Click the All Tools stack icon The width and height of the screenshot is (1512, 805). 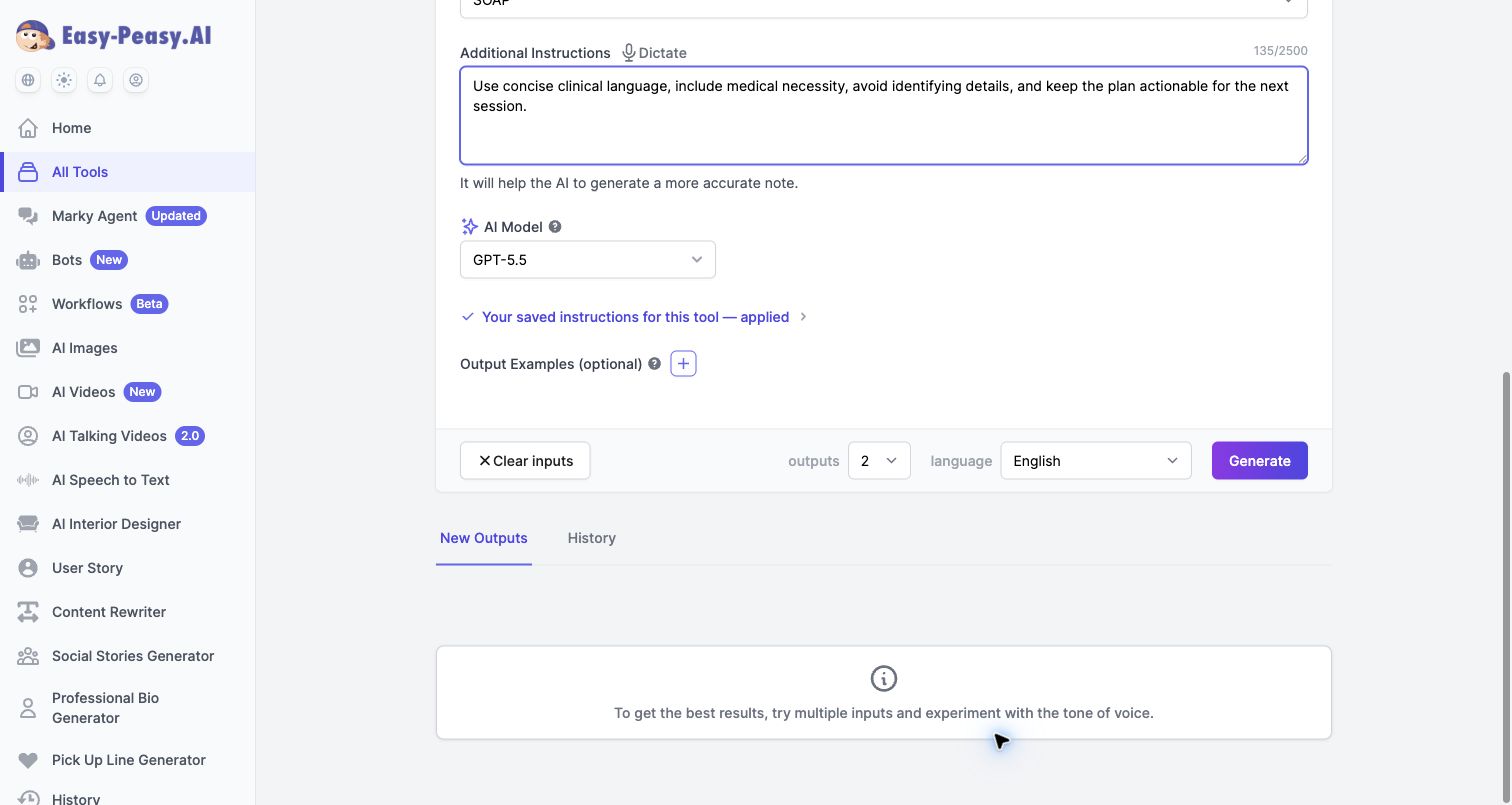tap(28, 172)
